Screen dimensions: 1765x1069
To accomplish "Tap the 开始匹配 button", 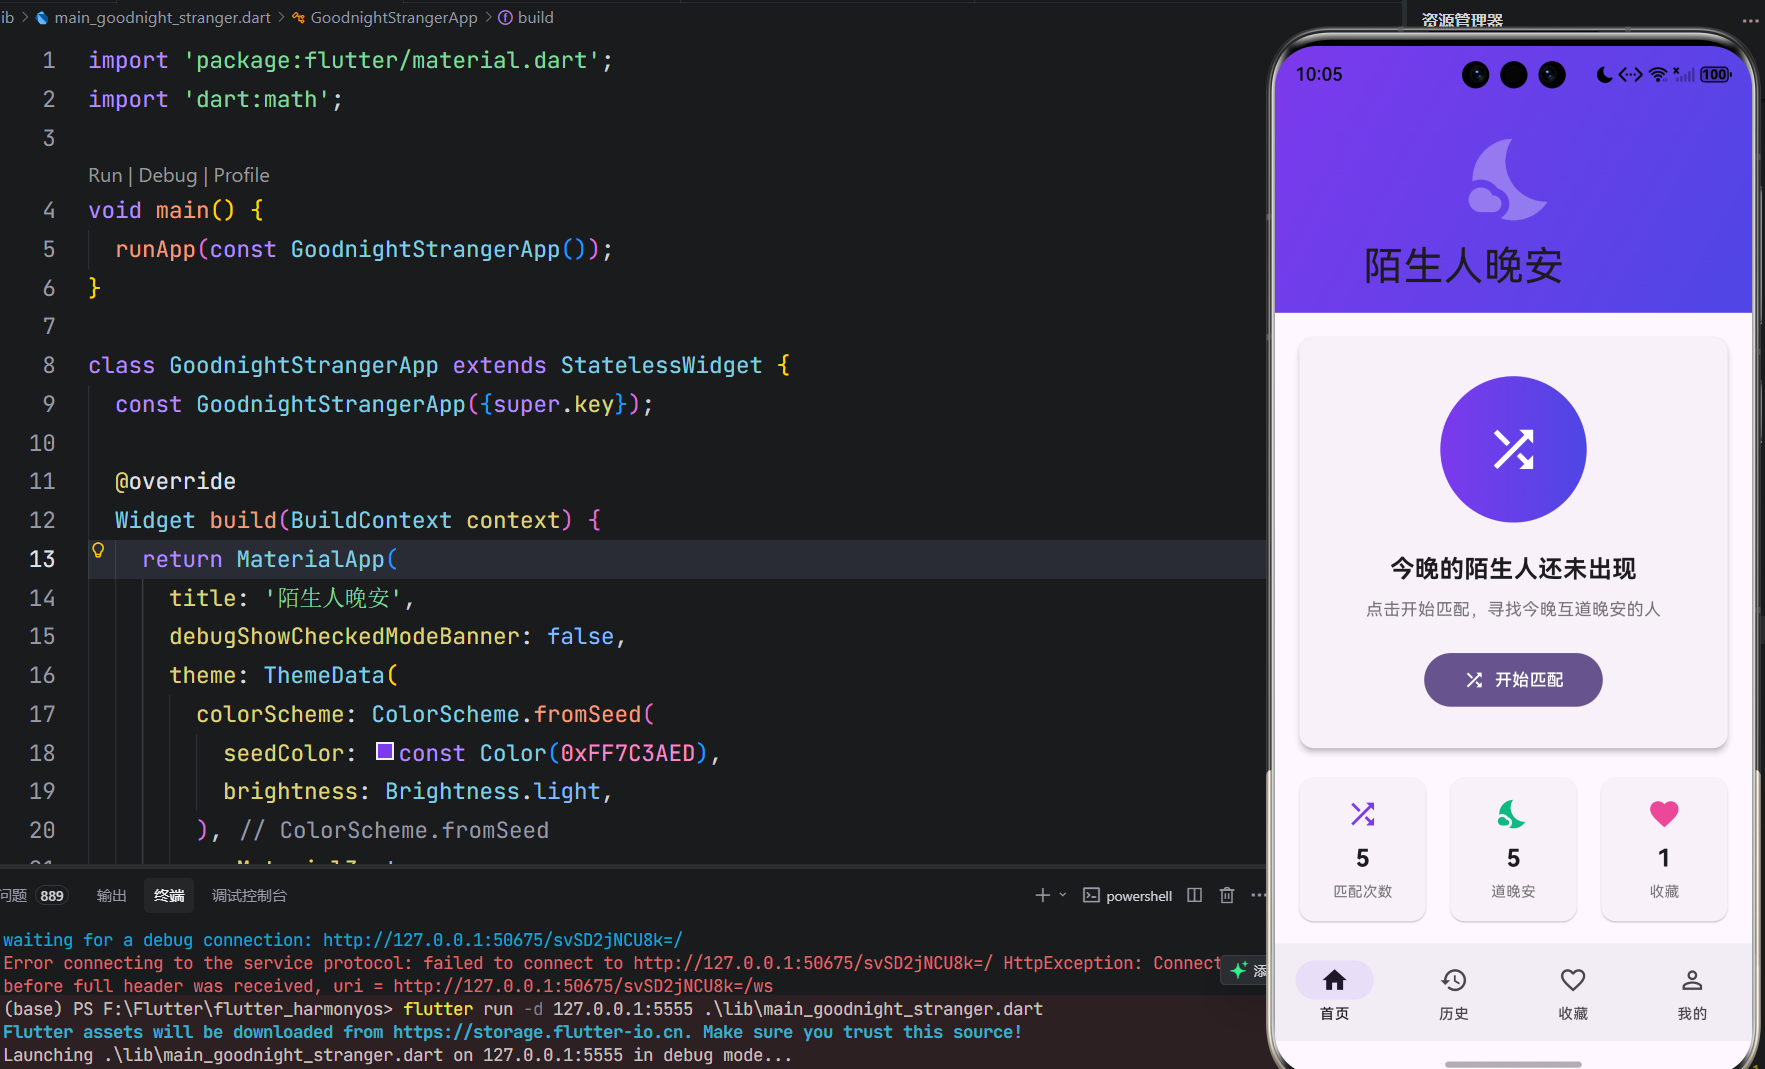I will (1513, 680).
